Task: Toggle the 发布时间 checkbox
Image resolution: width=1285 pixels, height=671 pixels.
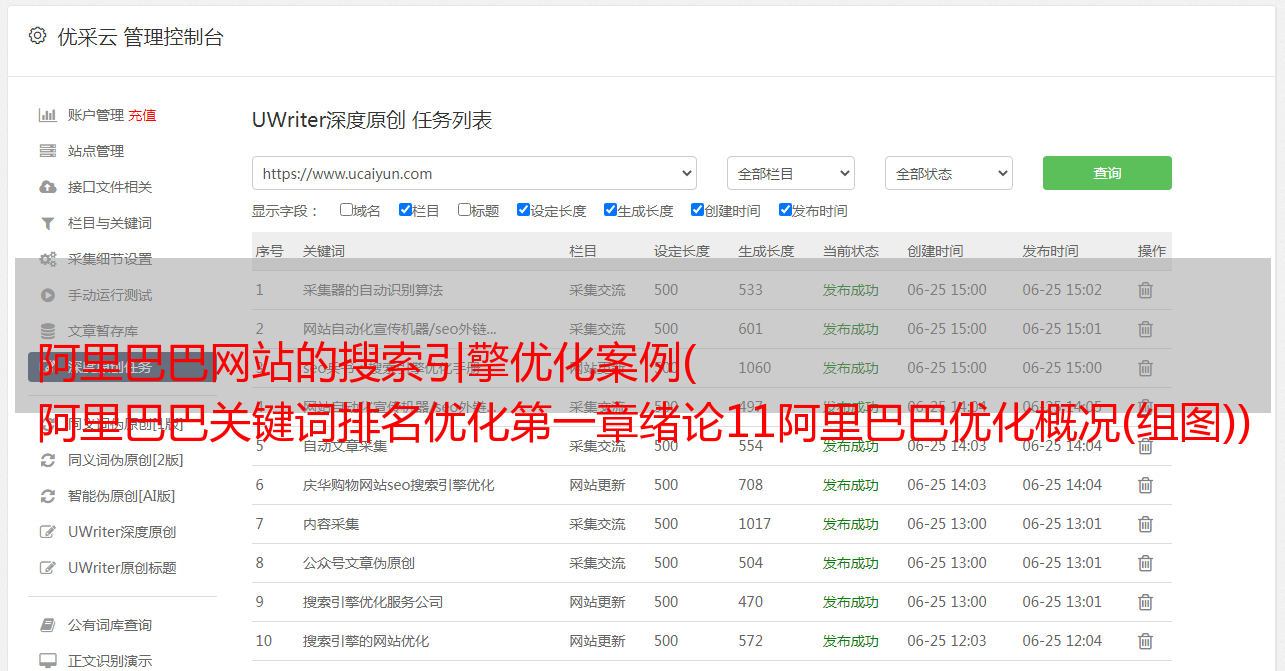Action: tap(785, 210)
